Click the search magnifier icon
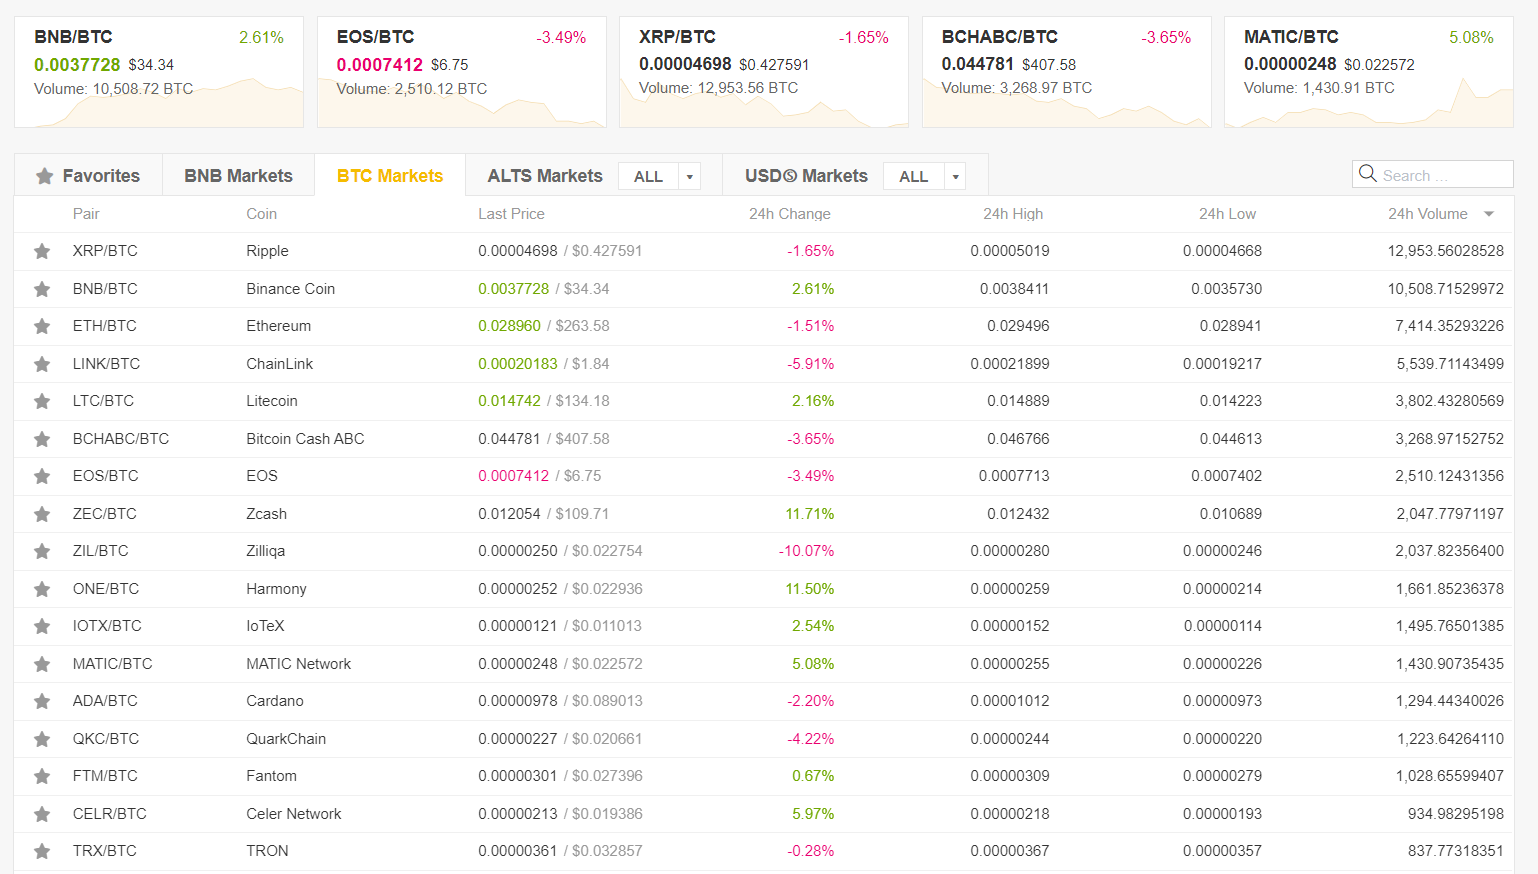1538x874 pixels. click(x=1367, y=174)
